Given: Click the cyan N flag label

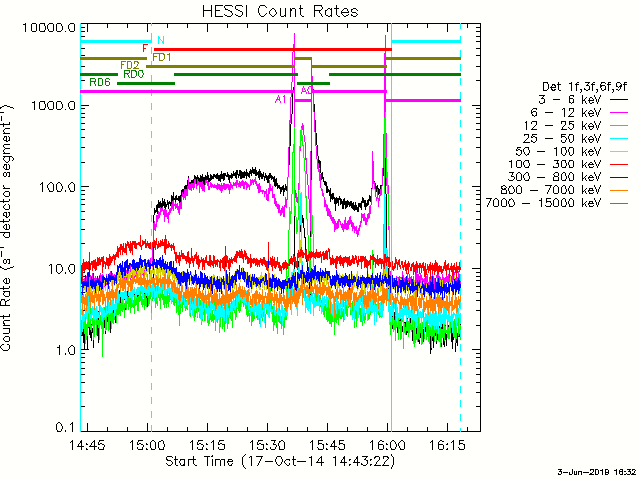Looking at the screenshot, I should click(x=161, y=40).
